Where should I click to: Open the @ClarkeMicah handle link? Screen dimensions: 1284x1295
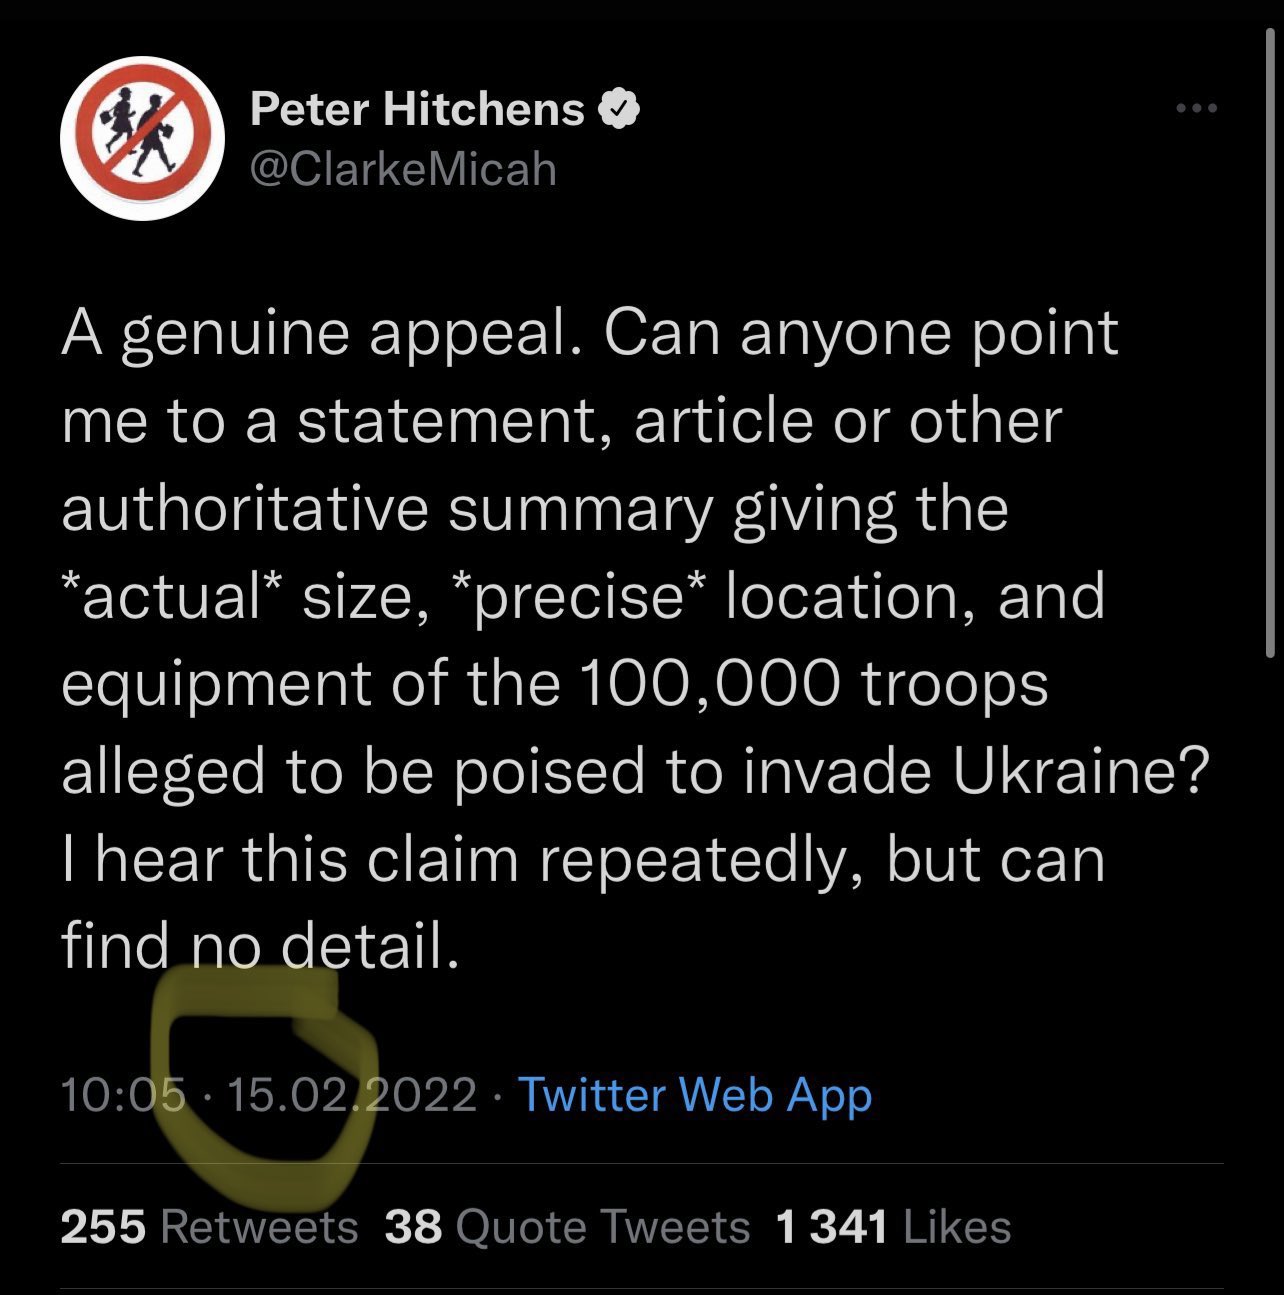(402, 169)
